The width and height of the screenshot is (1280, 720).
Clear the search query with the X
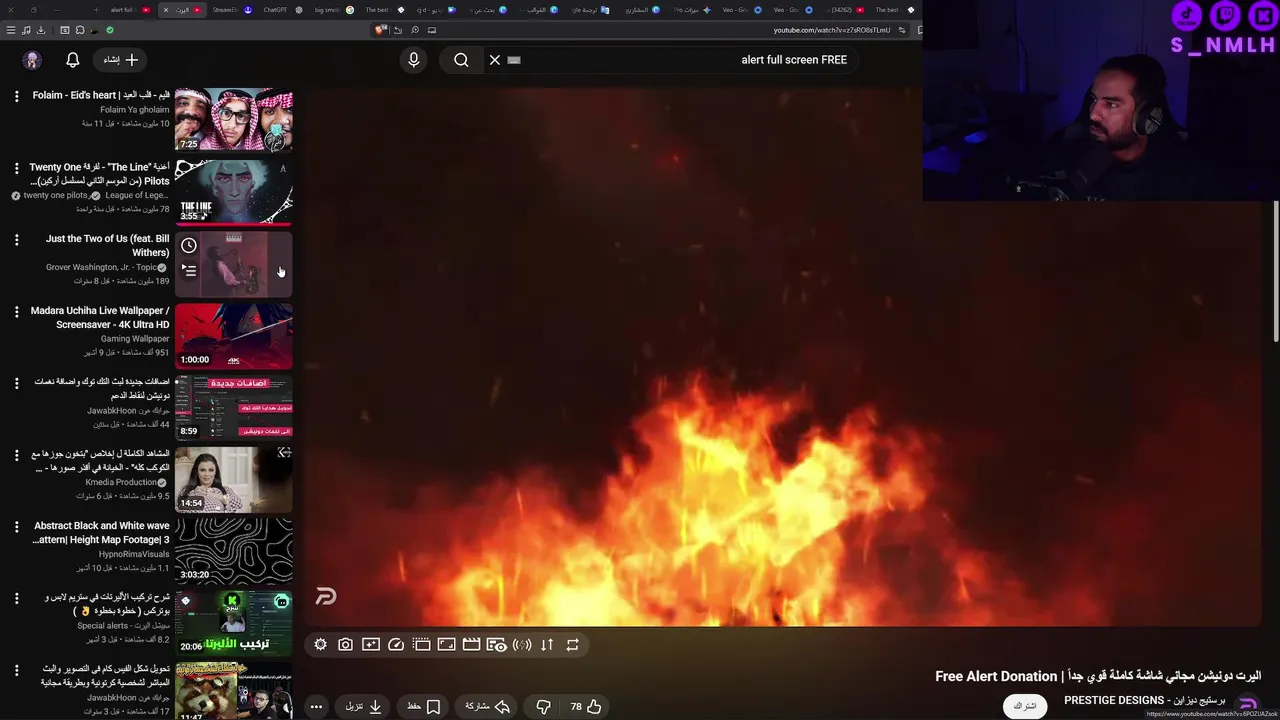(x=494, y=60)
